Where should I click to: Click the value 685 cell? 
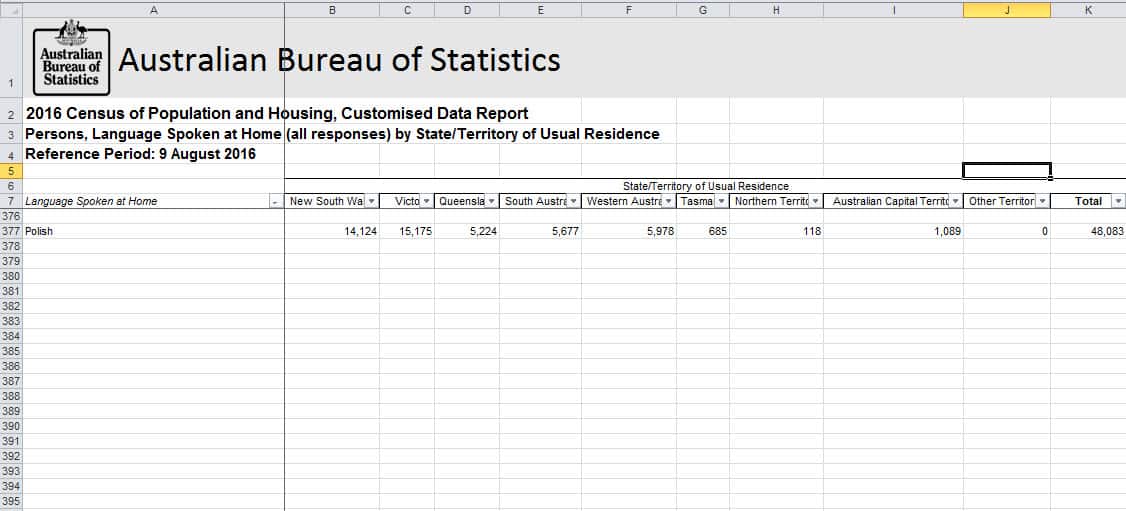coord(702,231)
